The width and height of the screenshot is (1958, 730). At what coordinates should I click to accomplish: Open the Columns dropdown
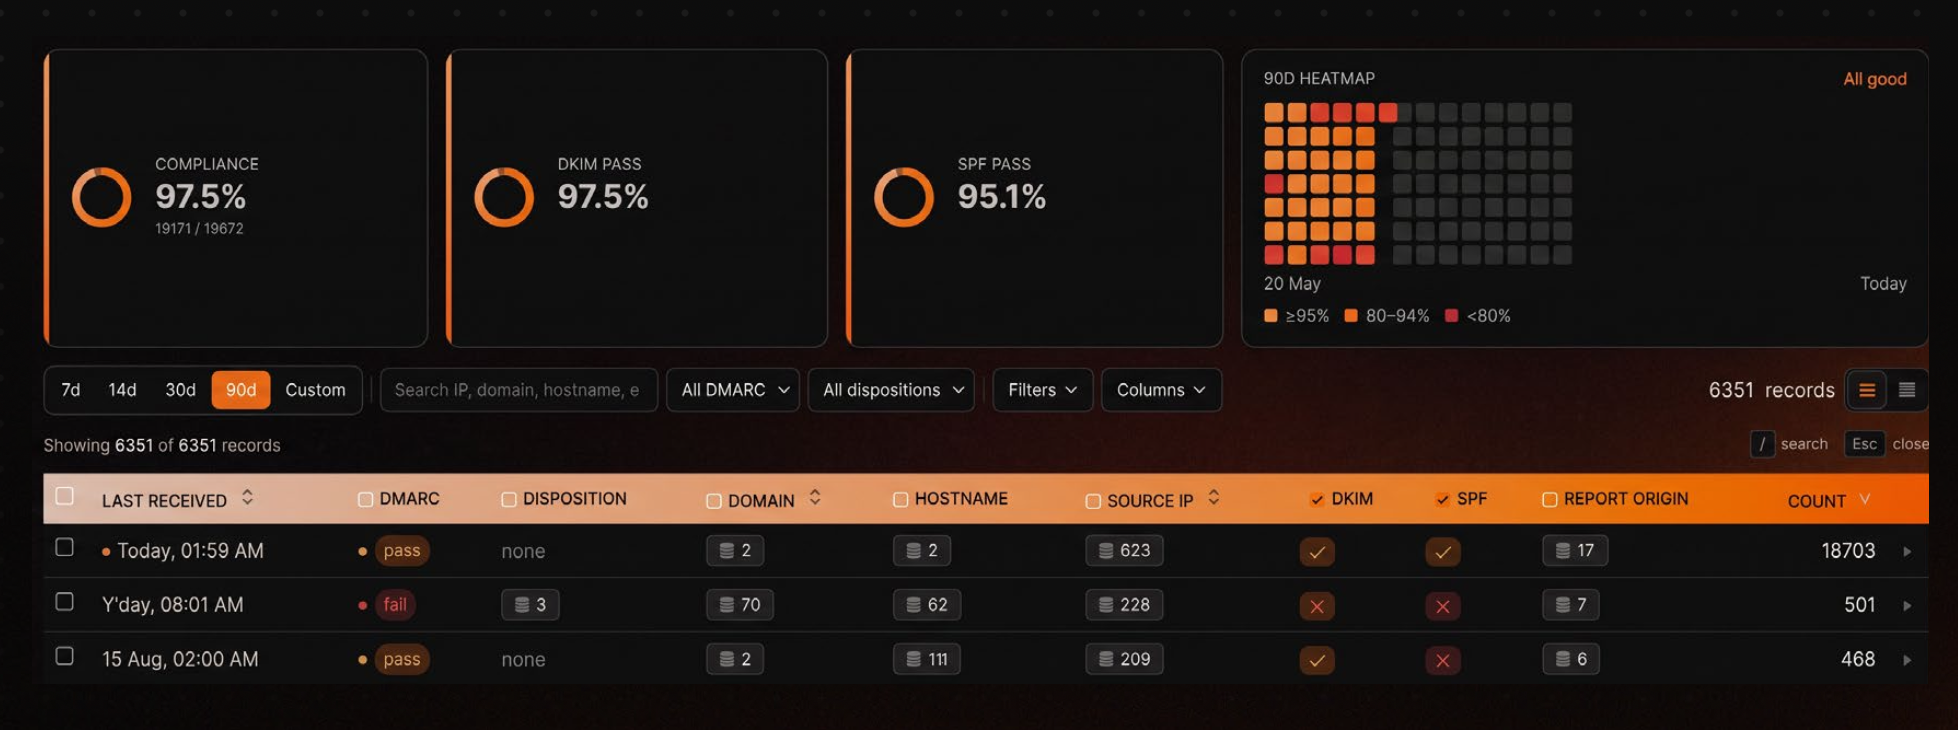1161,390
